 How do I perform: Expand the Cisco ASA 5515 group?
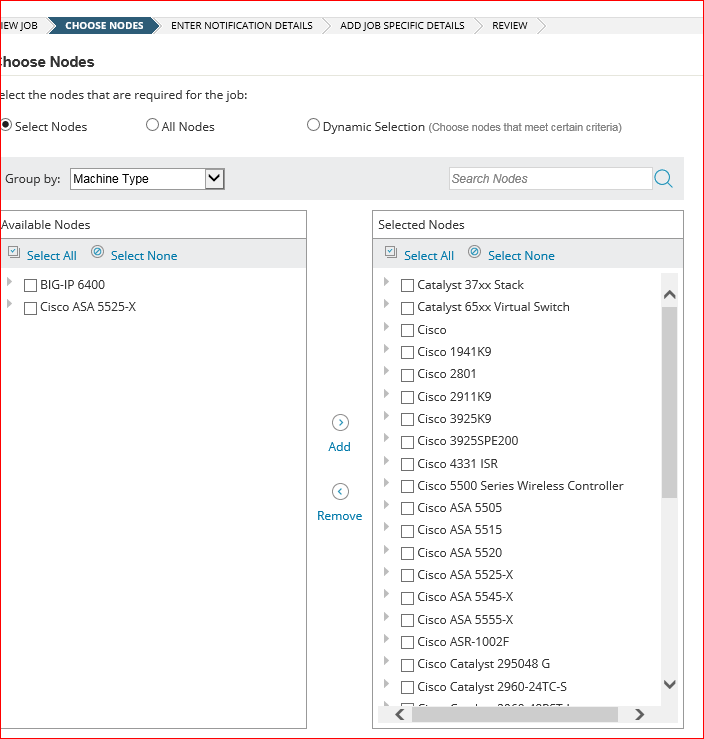(386, 526)
